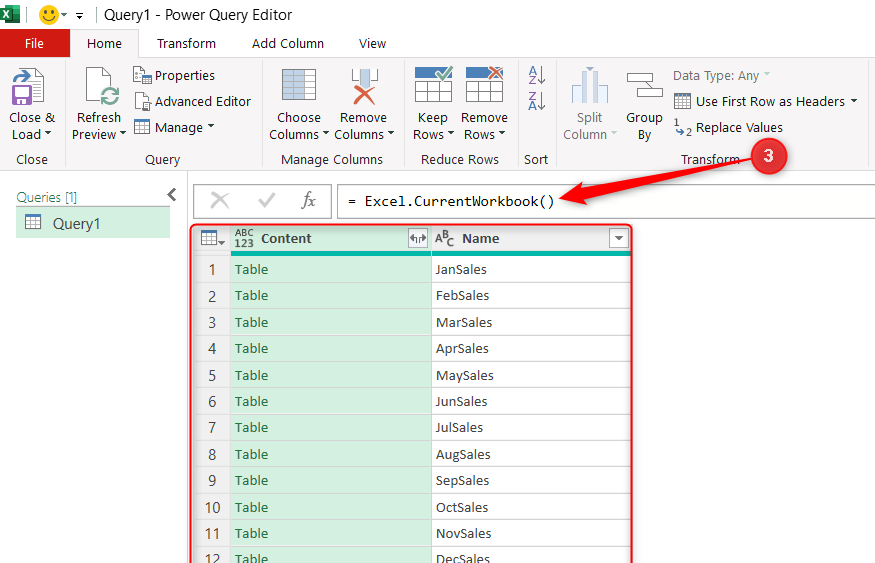This screenshot has width=875, height=563.
Task: Click Replace Values
Action: pos(728,127)
